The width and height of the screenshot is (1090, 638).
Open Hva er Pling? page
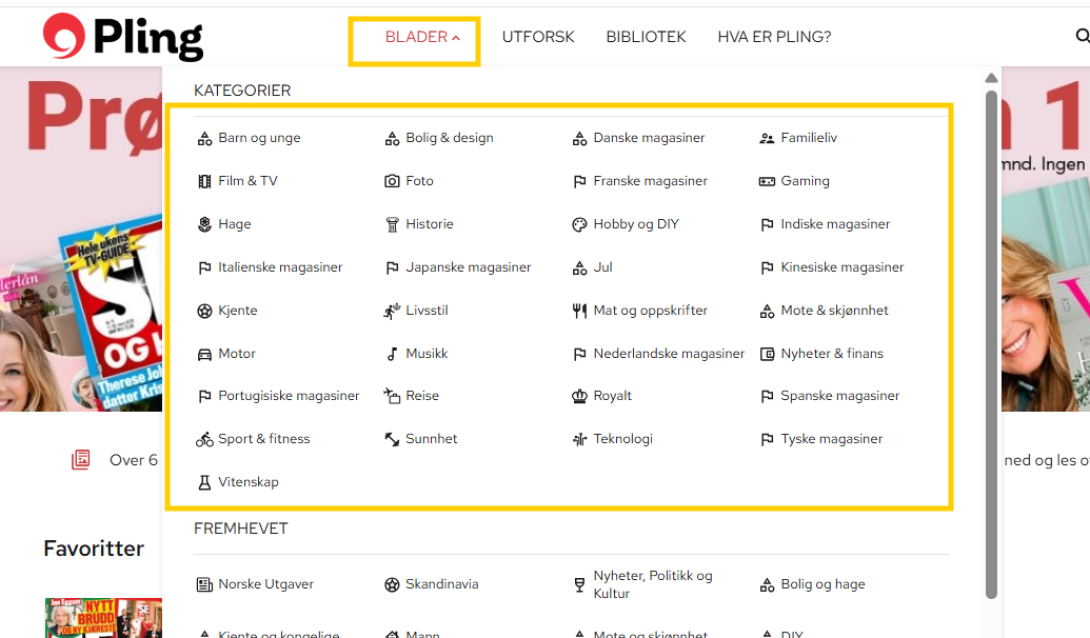tap(774, 37)
